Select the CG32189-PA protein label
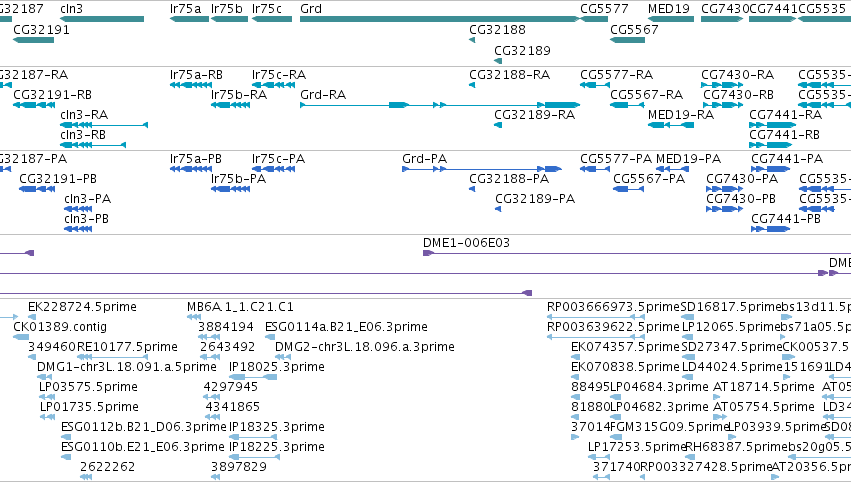 [x=535, y=199]
